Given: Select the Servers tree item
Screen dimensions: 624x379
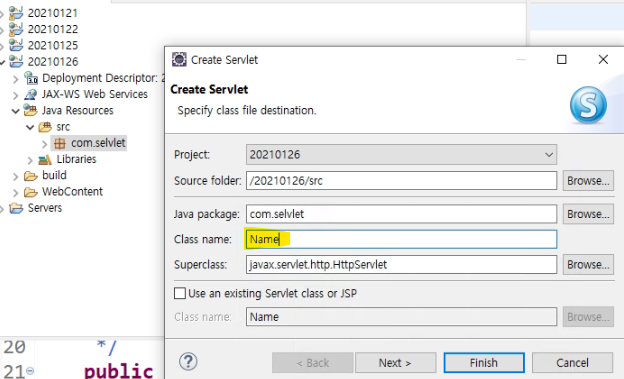Looking at the screenshot, I should click(x=45, y=208).
